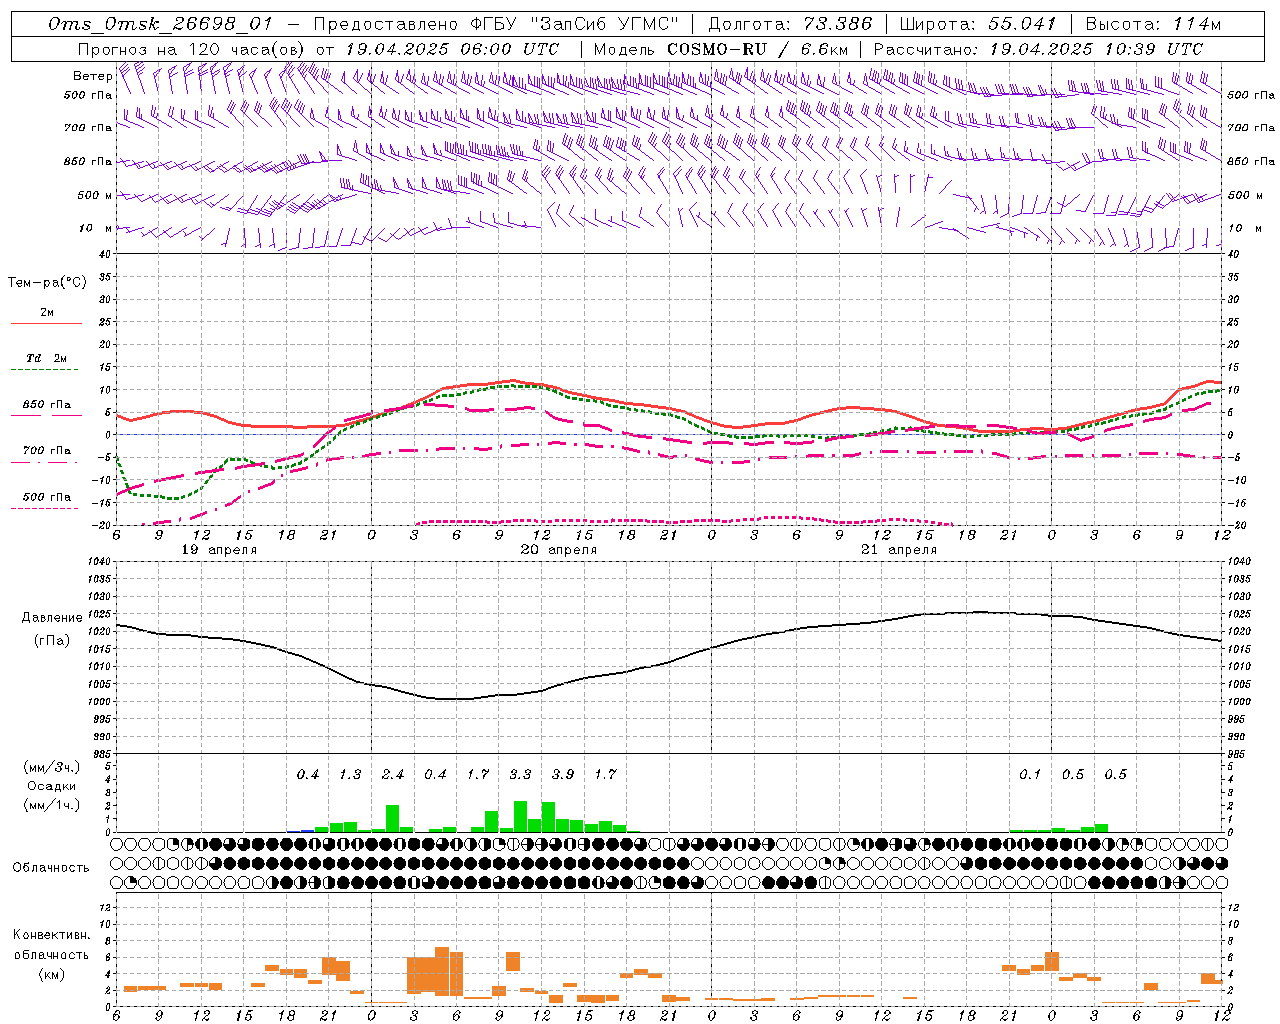Select the 2.4 precipitation total
The width and height of the screenshot is (1280, 1024).
[393, 775]
